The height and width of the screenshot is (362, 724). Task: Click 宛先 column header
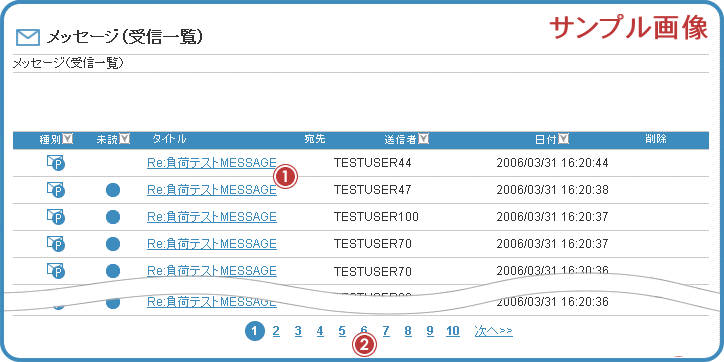tap(315, 139)
